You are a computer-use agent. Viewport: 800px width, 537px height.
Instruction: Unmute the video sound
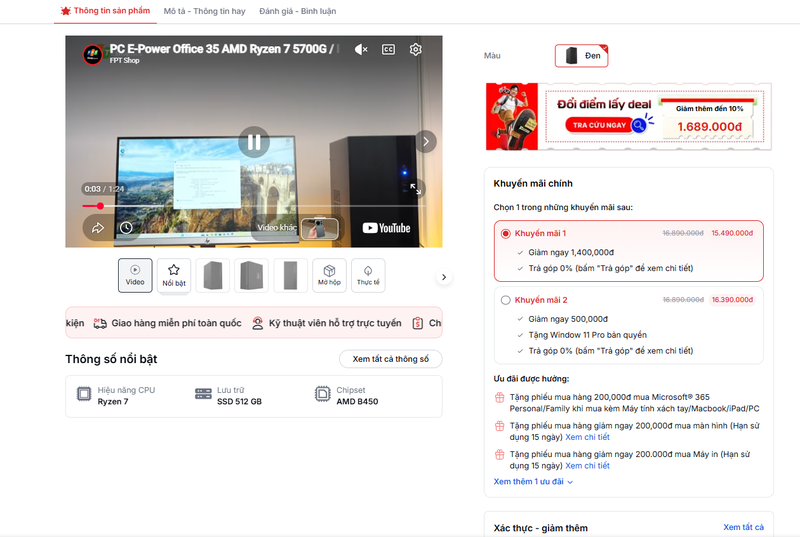coord(361,49)
